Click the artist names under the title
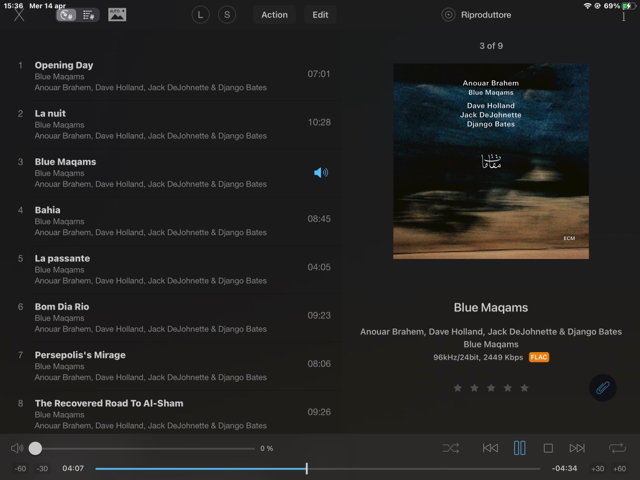 (491, 331)
